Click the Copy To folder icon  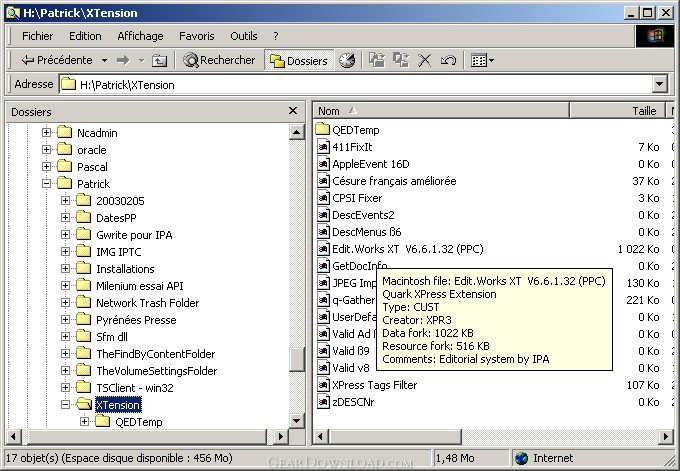tap(401, 60)
